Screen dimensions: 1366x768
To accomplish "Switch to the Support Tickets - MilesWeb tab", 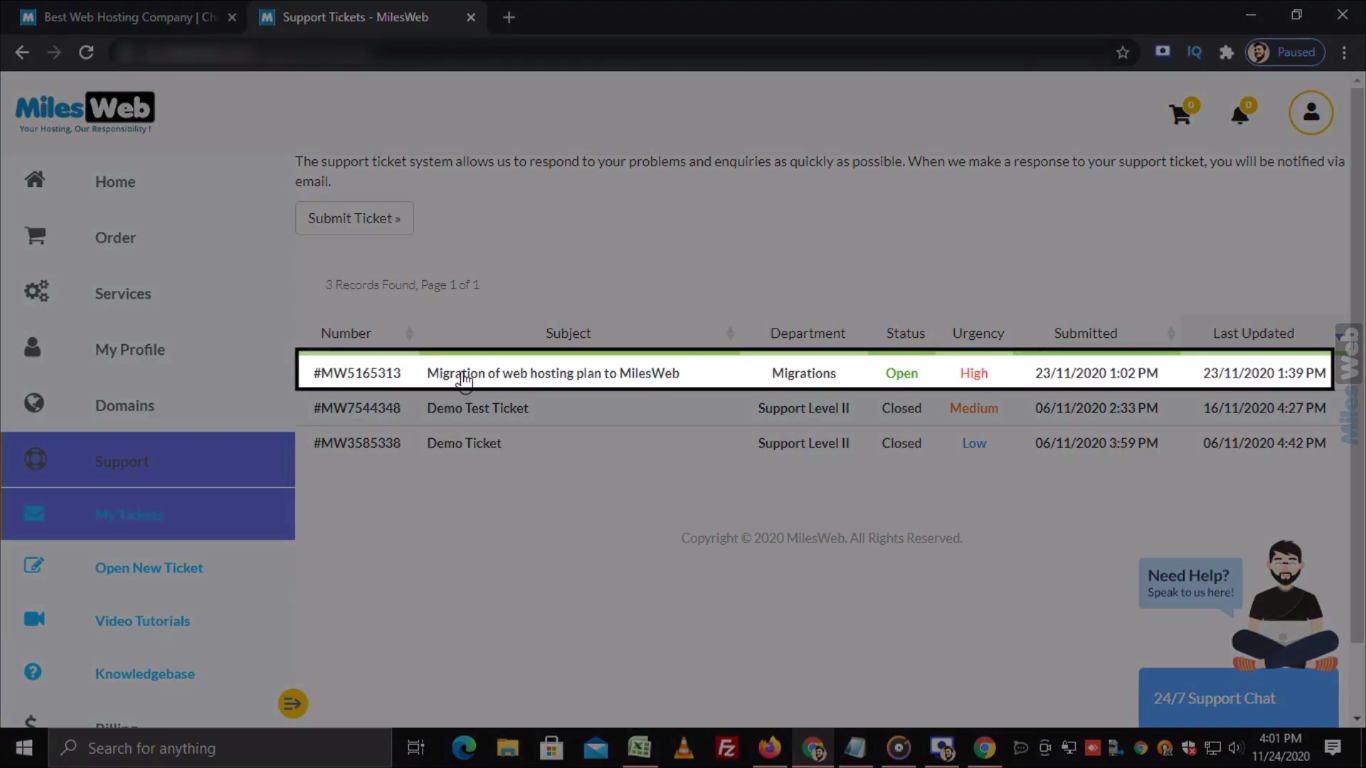I will (x=355, y=17).
